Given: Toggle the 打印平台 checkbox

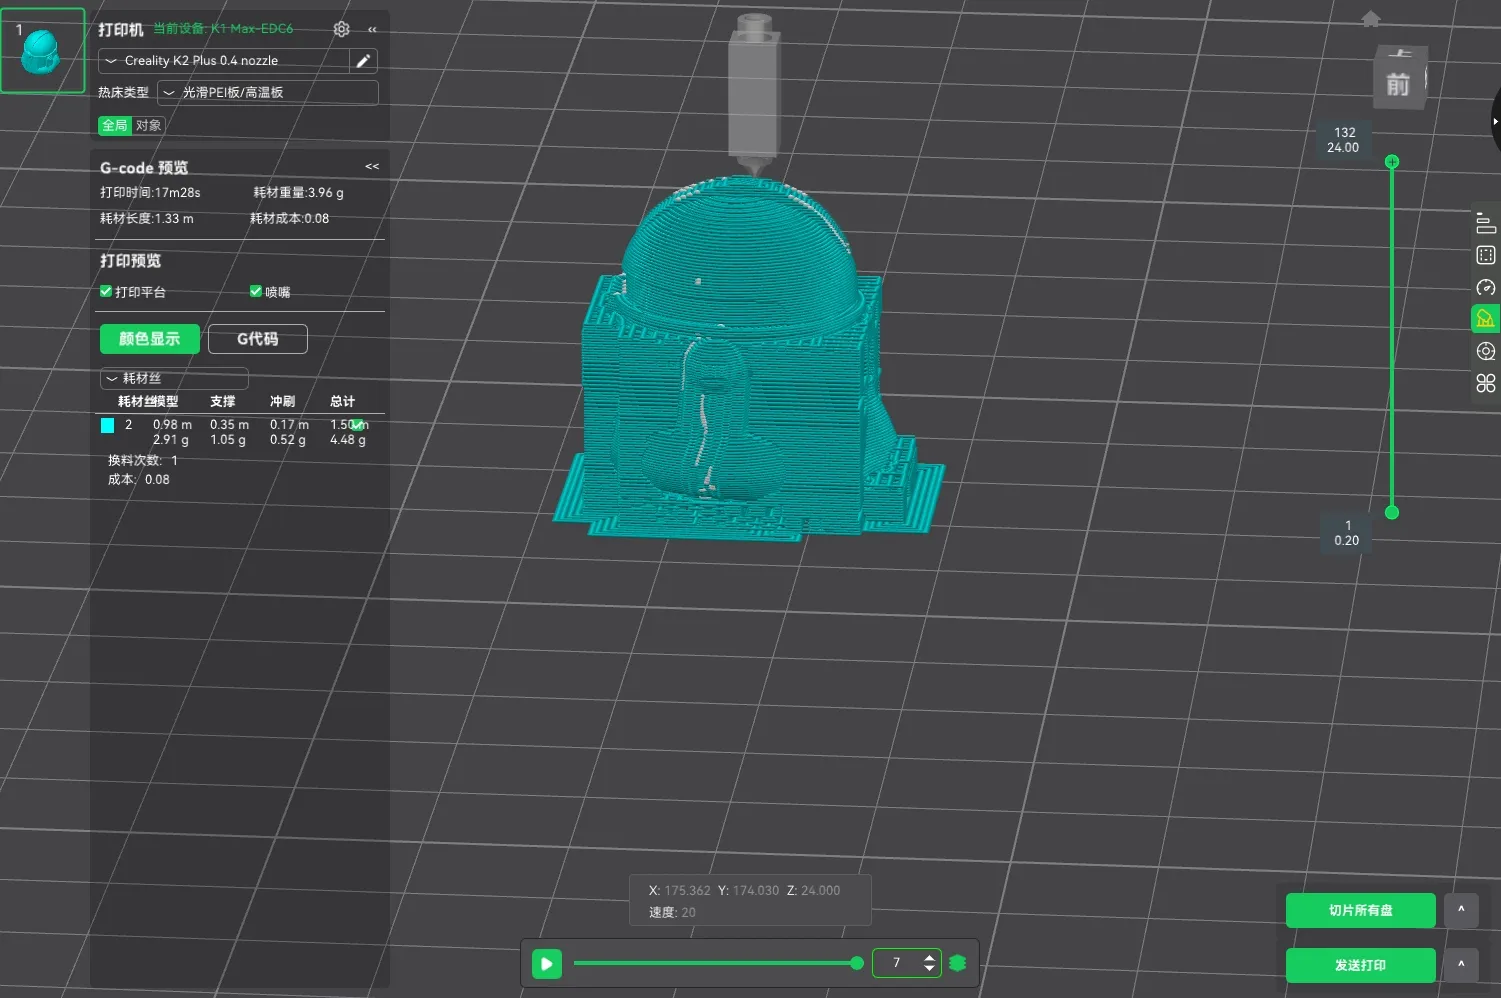Looking at the screenshot, I should (x=106, y=291).
